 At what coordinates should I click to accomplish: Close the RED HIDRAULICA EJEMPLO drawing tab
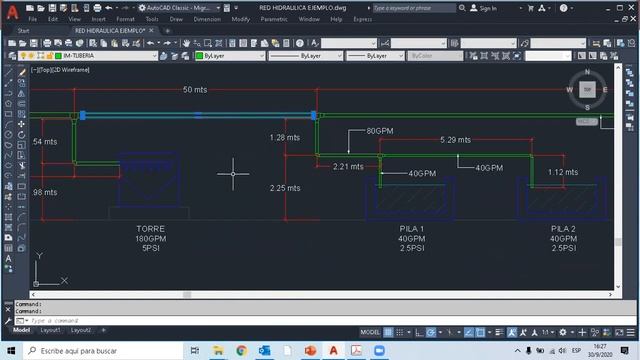151,31
